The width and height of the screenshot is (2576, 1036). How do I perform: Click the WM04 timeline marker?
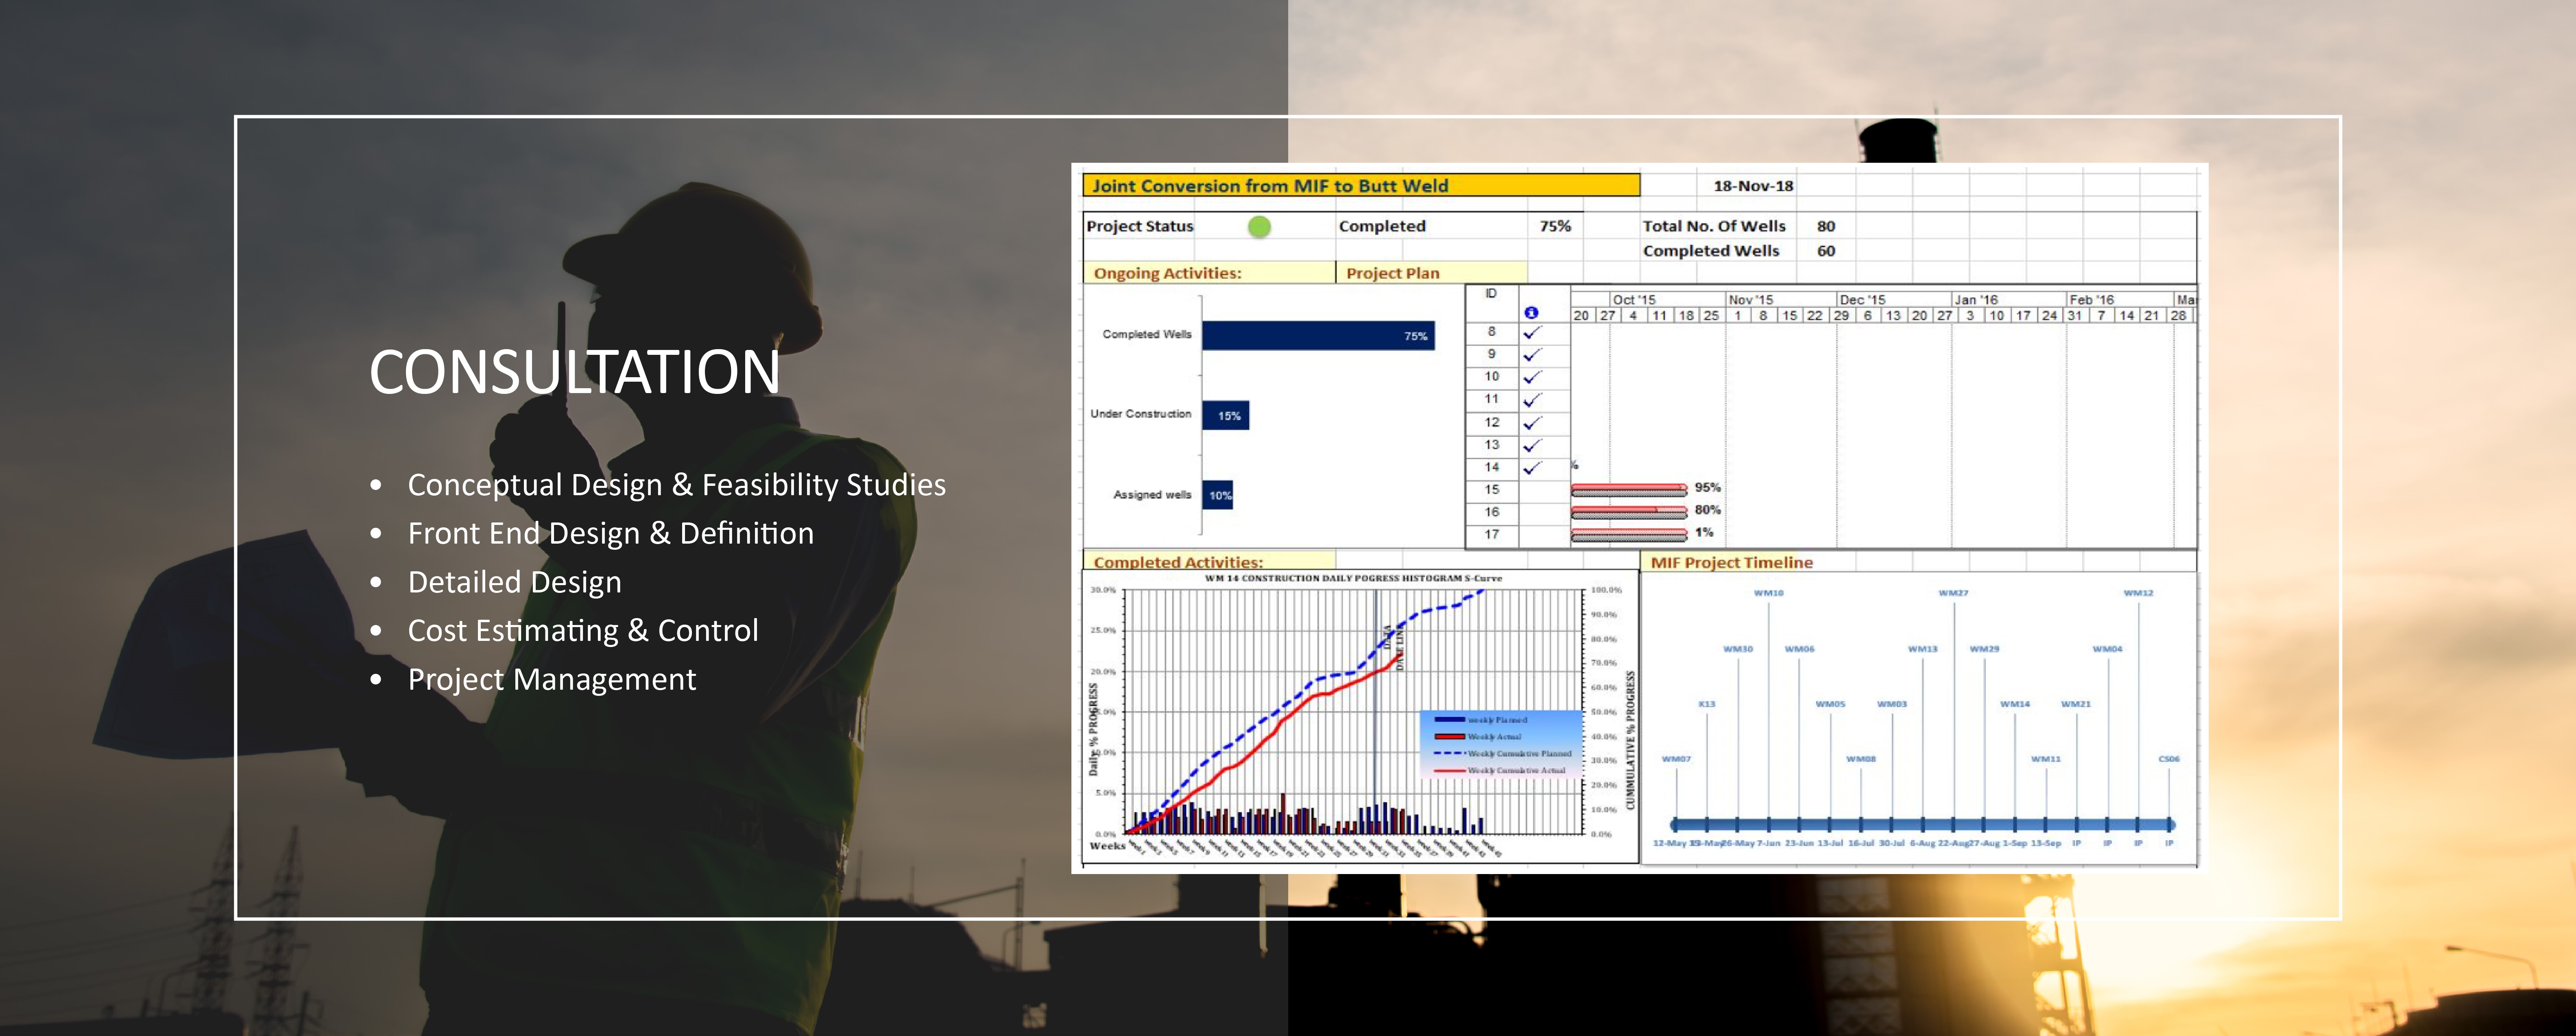(x=2107, y=649)
